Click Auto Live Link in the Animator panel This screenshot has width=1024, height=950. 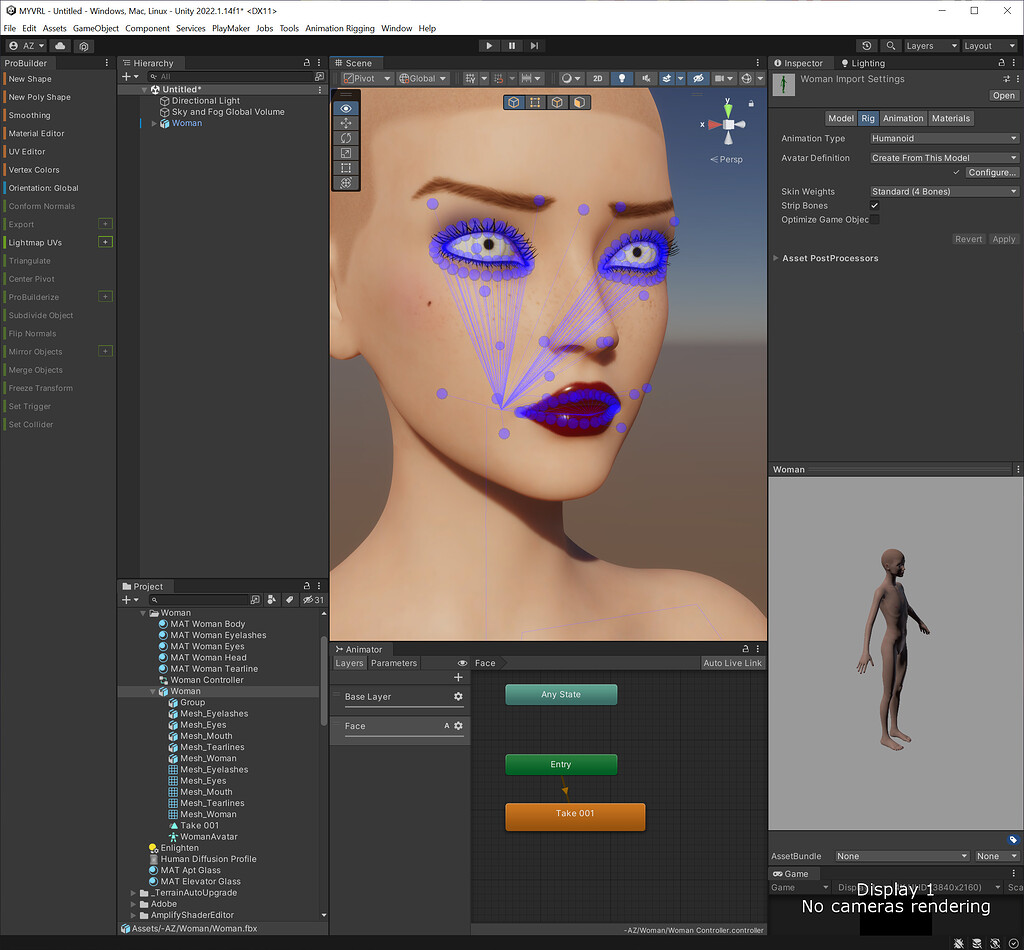pos(733,663)
